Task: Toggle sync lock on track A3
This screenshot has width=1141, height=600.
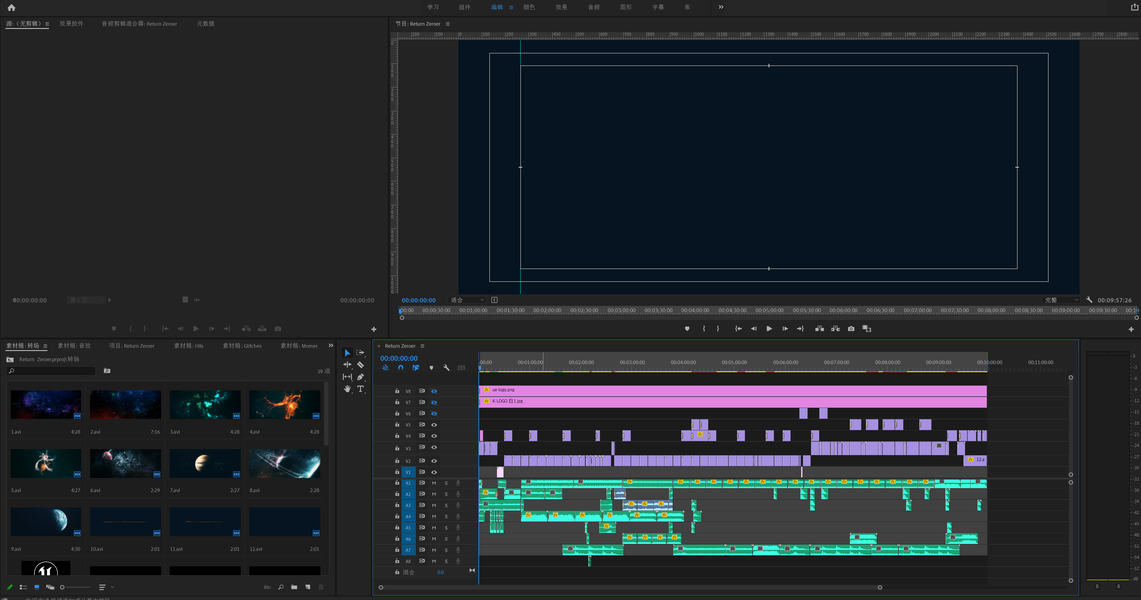Action: [422, 505]
